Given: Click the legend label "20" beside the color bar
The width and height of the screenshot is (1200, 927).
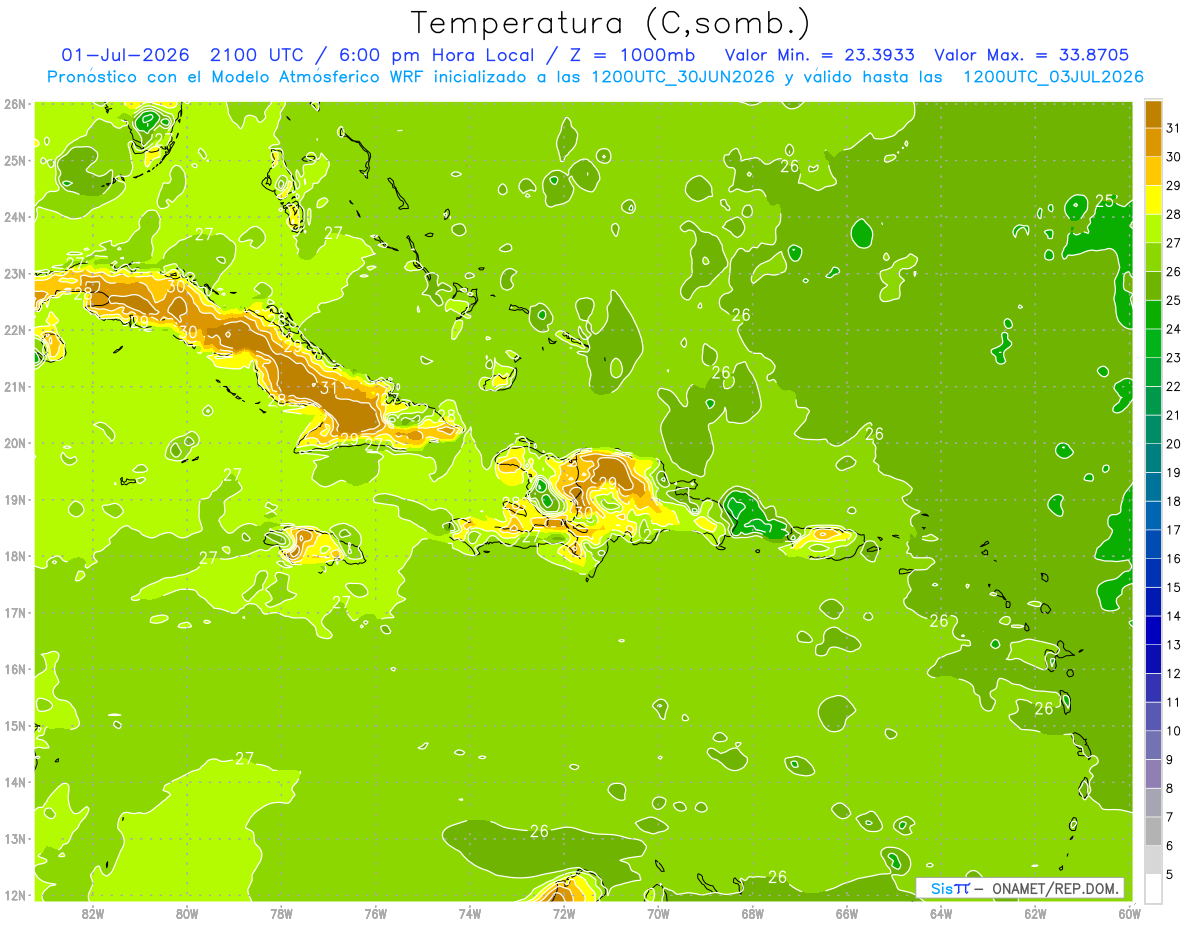Looking at the screenshot, I should 1174,444.
